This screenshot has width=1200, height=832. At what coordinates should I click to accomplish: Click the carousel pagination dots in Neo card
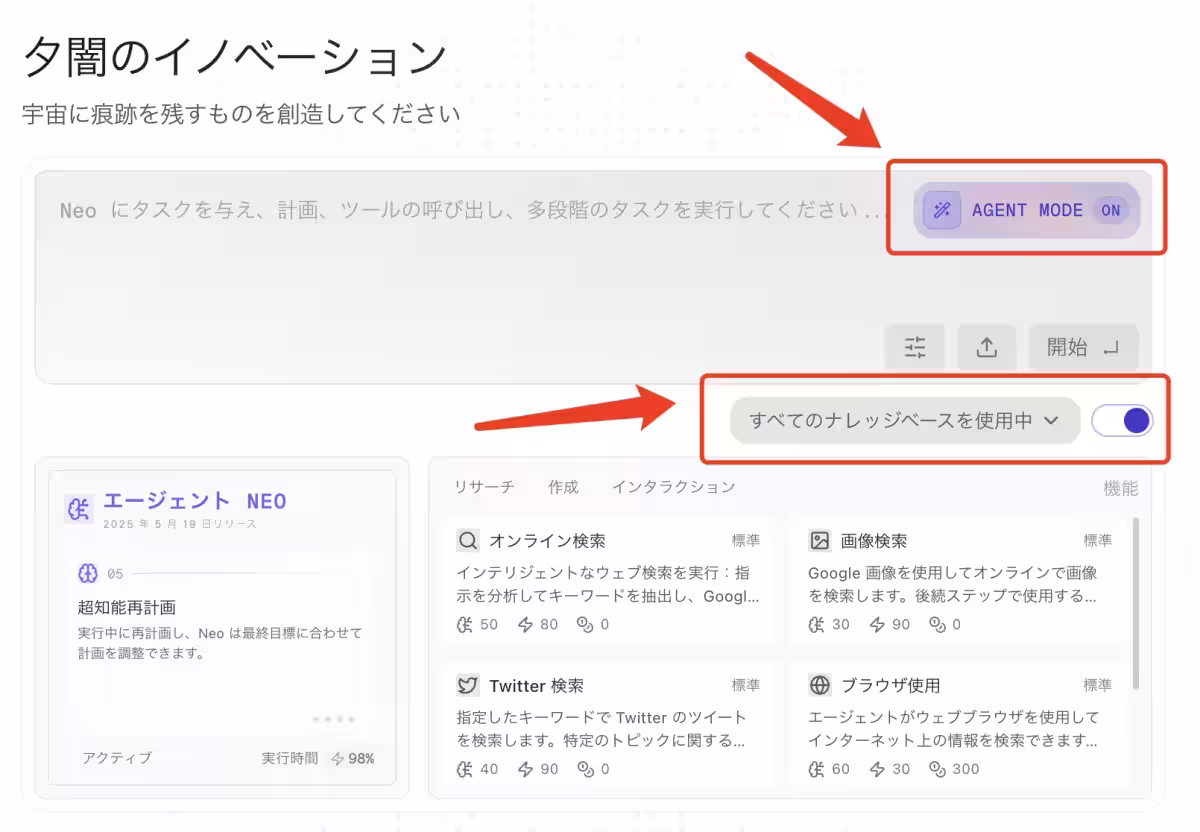[333, 719]
